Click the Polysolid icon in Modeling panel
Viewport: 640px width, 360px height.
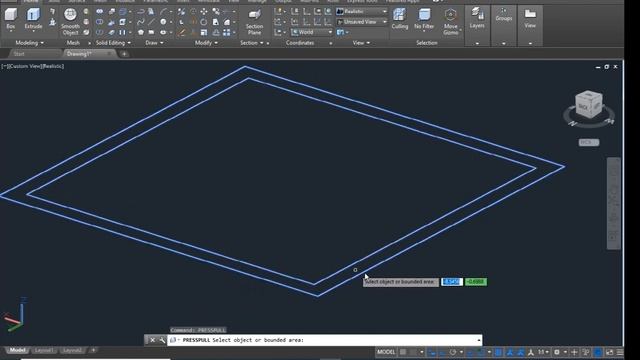click(52, 11)
